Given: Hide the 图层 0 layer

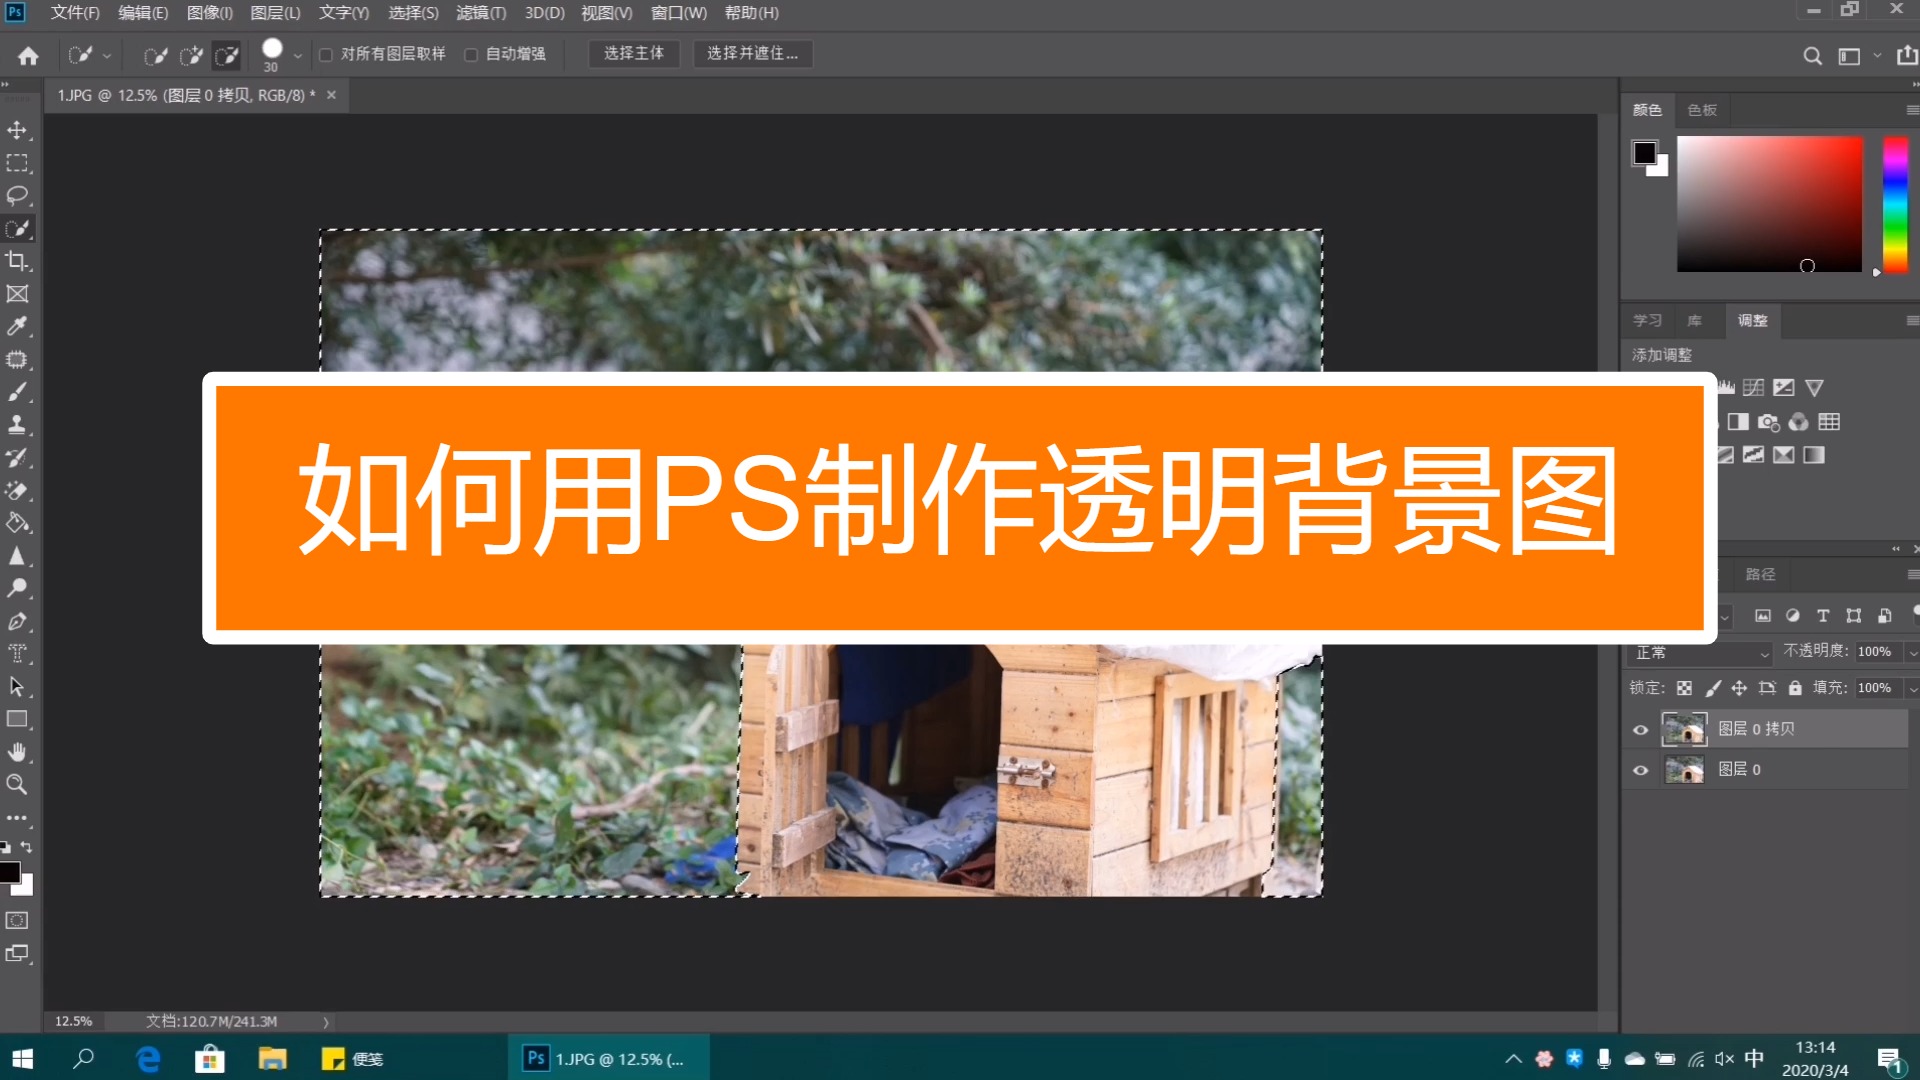Looking at the screenshot, I should click(x=1640, y=769).
